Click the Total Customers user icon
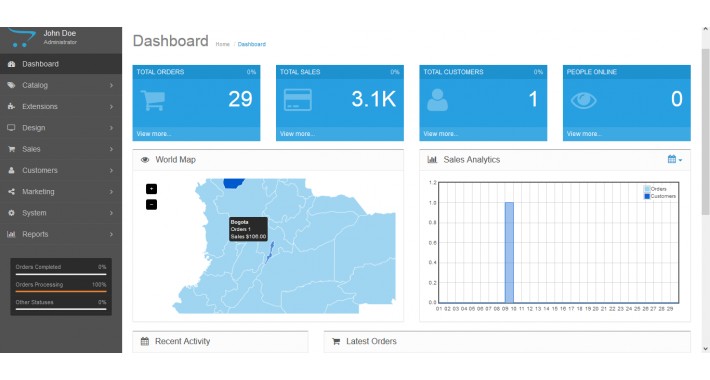Image resolution: width=710 pixels, height=380 pixels. point(437,100)
